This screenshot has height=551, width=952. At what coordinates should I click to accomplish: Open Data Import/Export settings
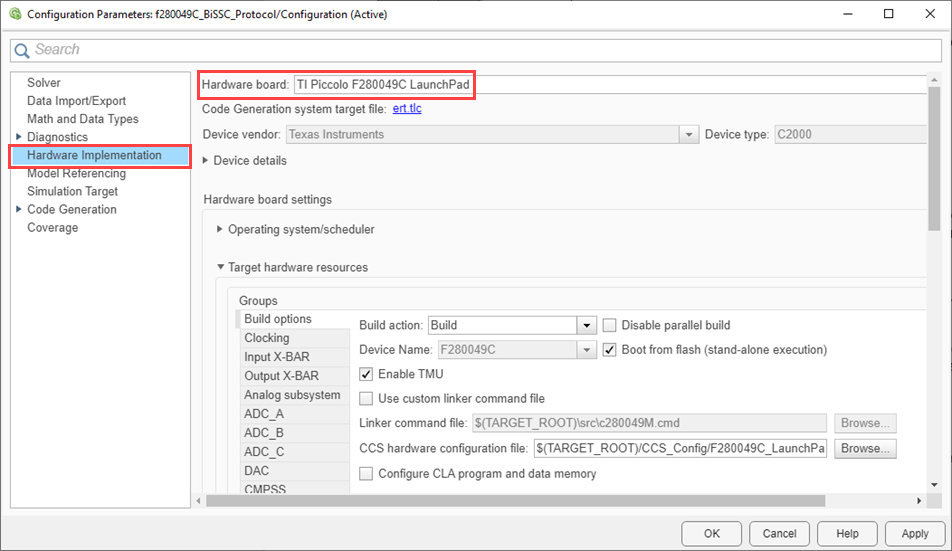[x=76, y=101]
